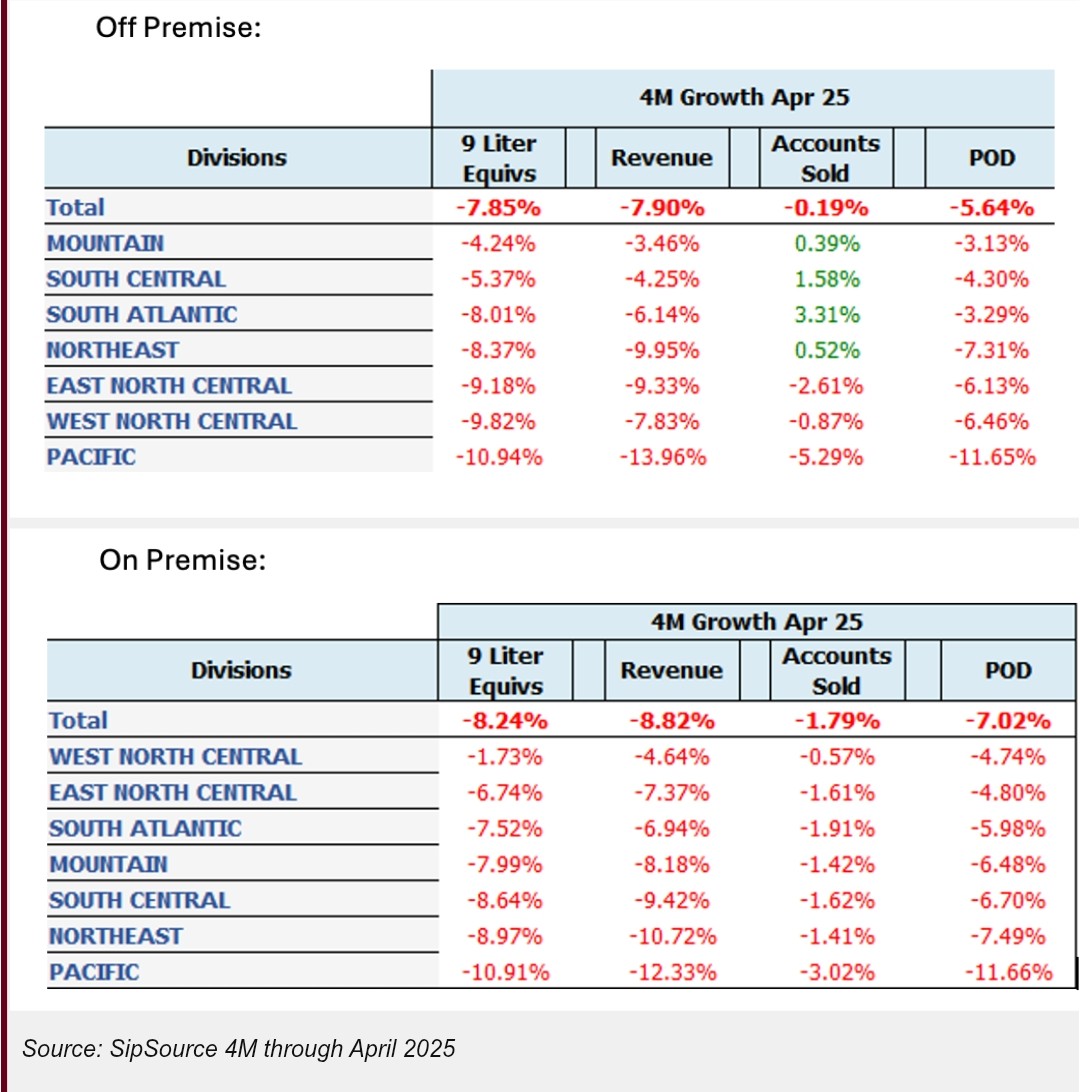Select the On Premise Accounts Sold header
1080x1092 pixels.
[x=836, y=671]
